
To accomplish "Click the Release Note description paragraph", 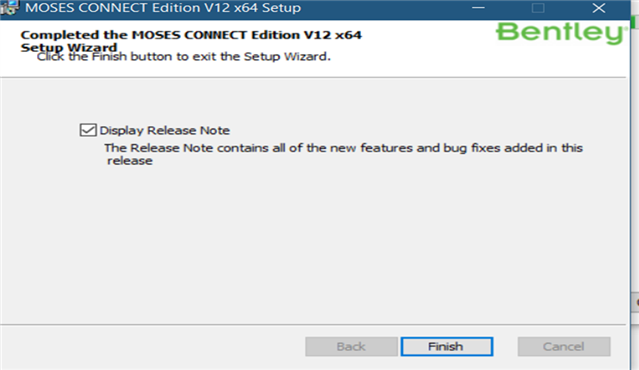I will [343, 154].
